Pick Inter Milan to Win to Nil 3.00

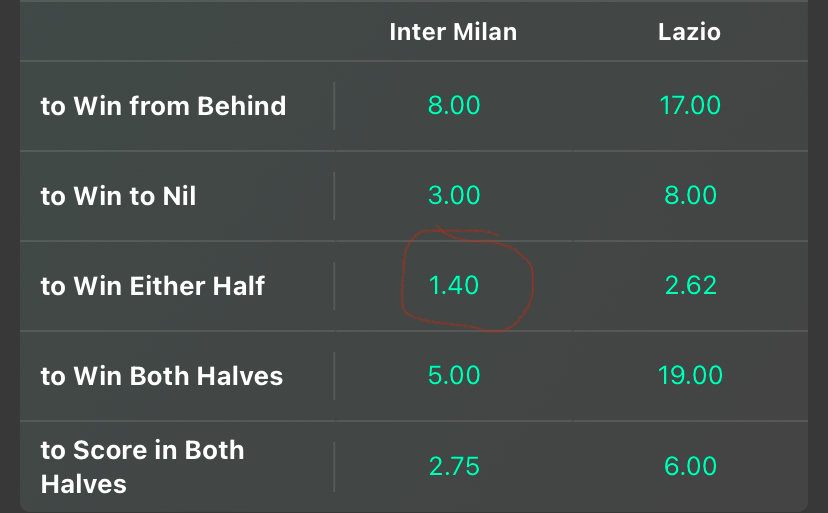pyautogui.click(x=454, y=195)
